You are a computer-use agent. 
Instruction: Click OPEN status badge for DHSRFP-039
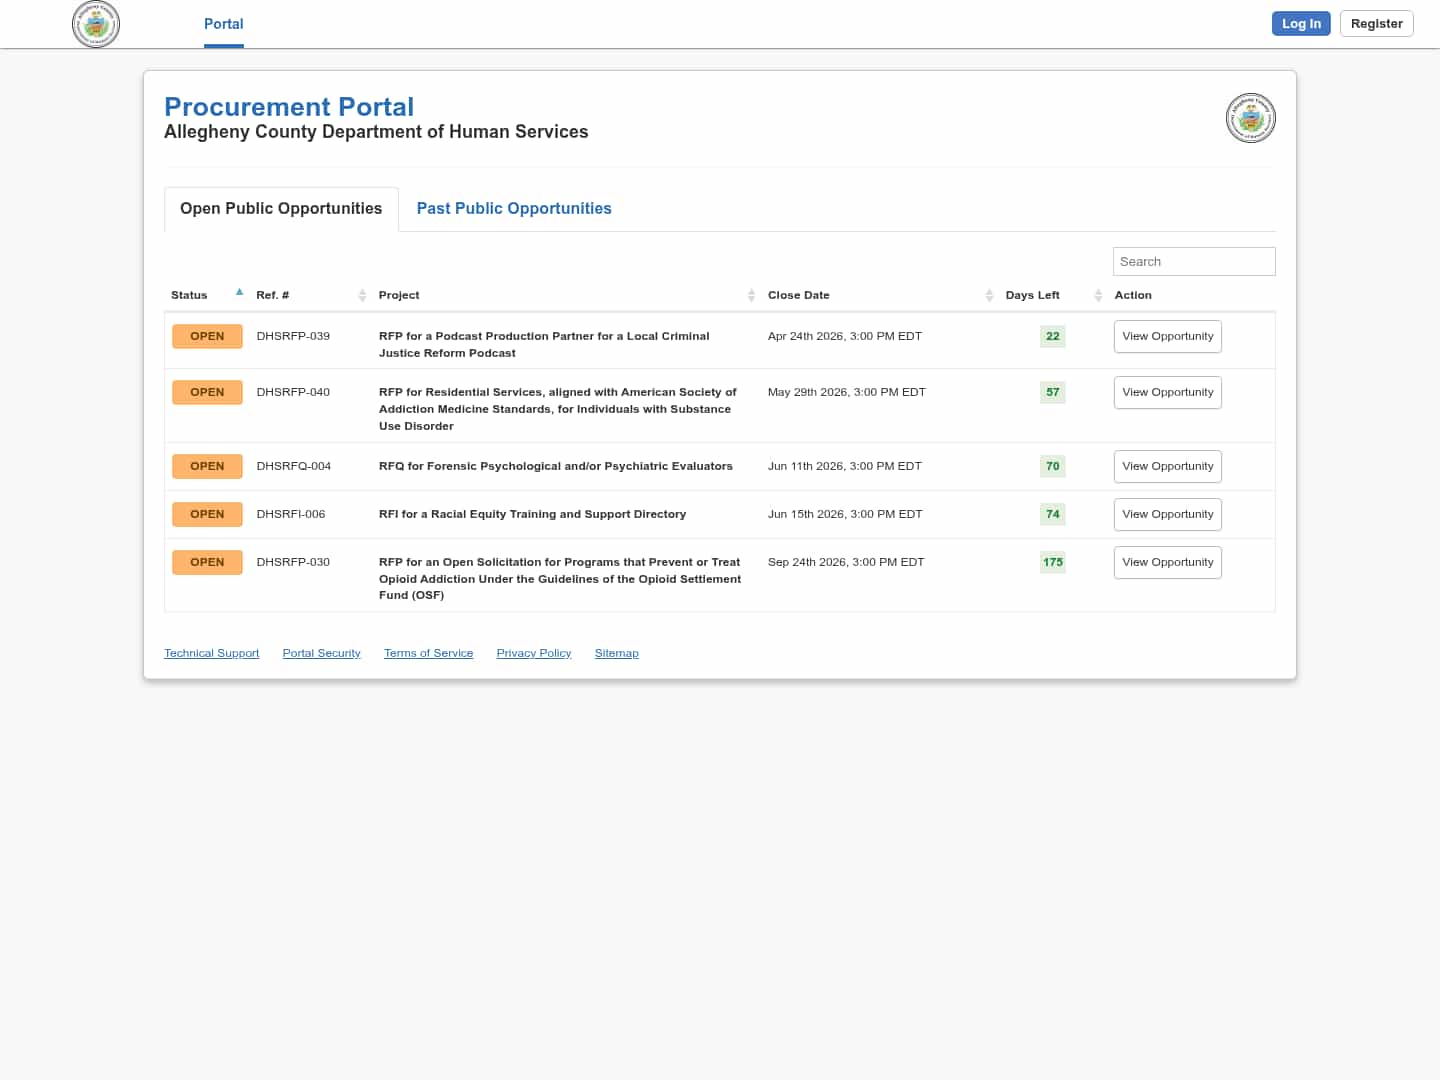[x=207, y=336]
